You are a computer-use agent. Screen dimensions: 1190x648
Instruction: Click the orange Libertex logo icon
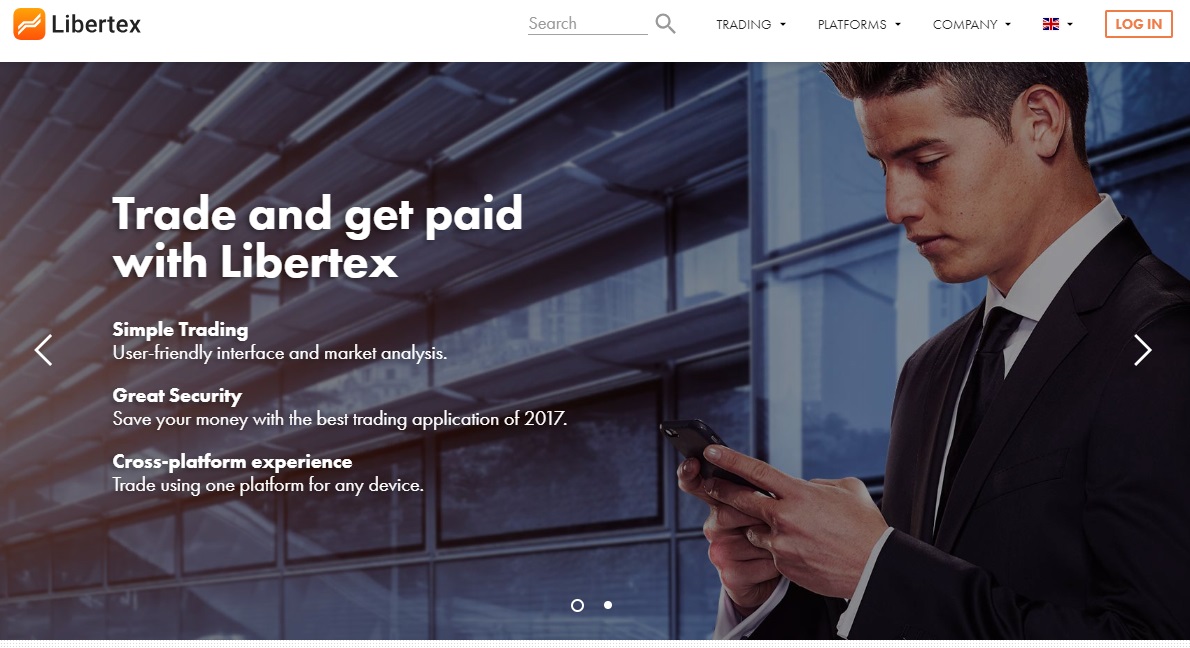pyautogui.click(x=30, y=24)
